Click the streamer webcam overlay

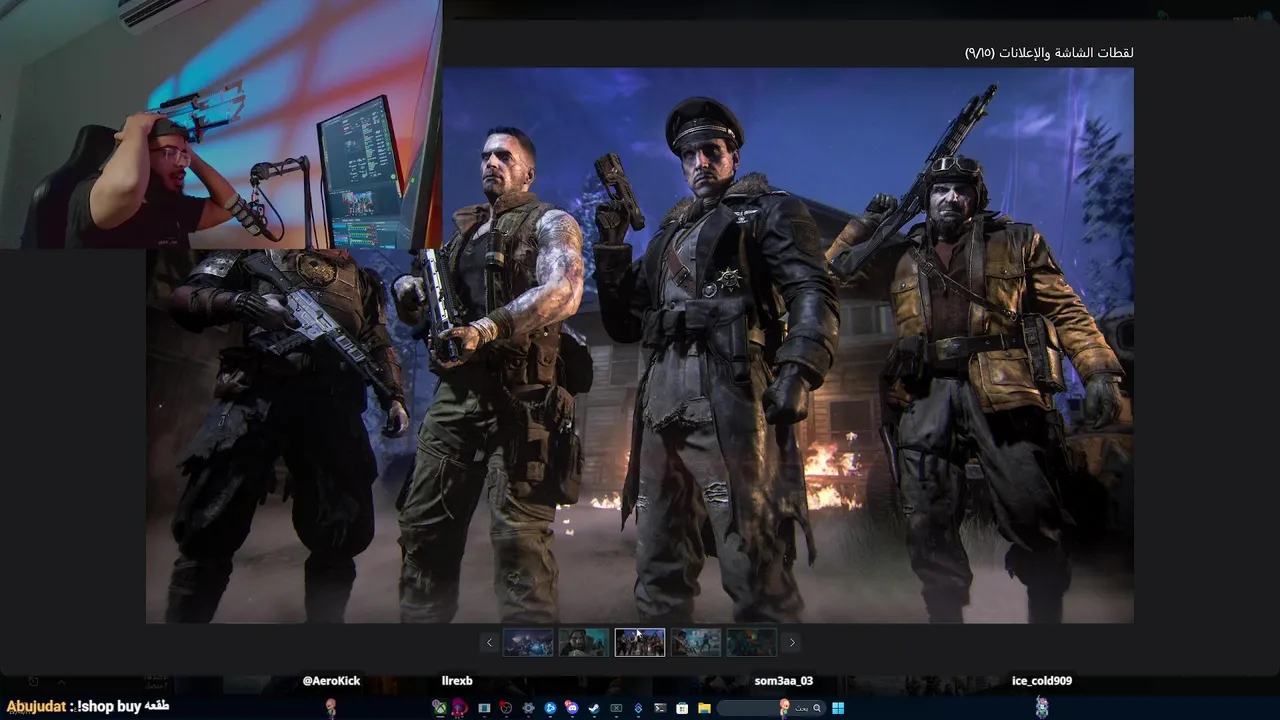221,124
